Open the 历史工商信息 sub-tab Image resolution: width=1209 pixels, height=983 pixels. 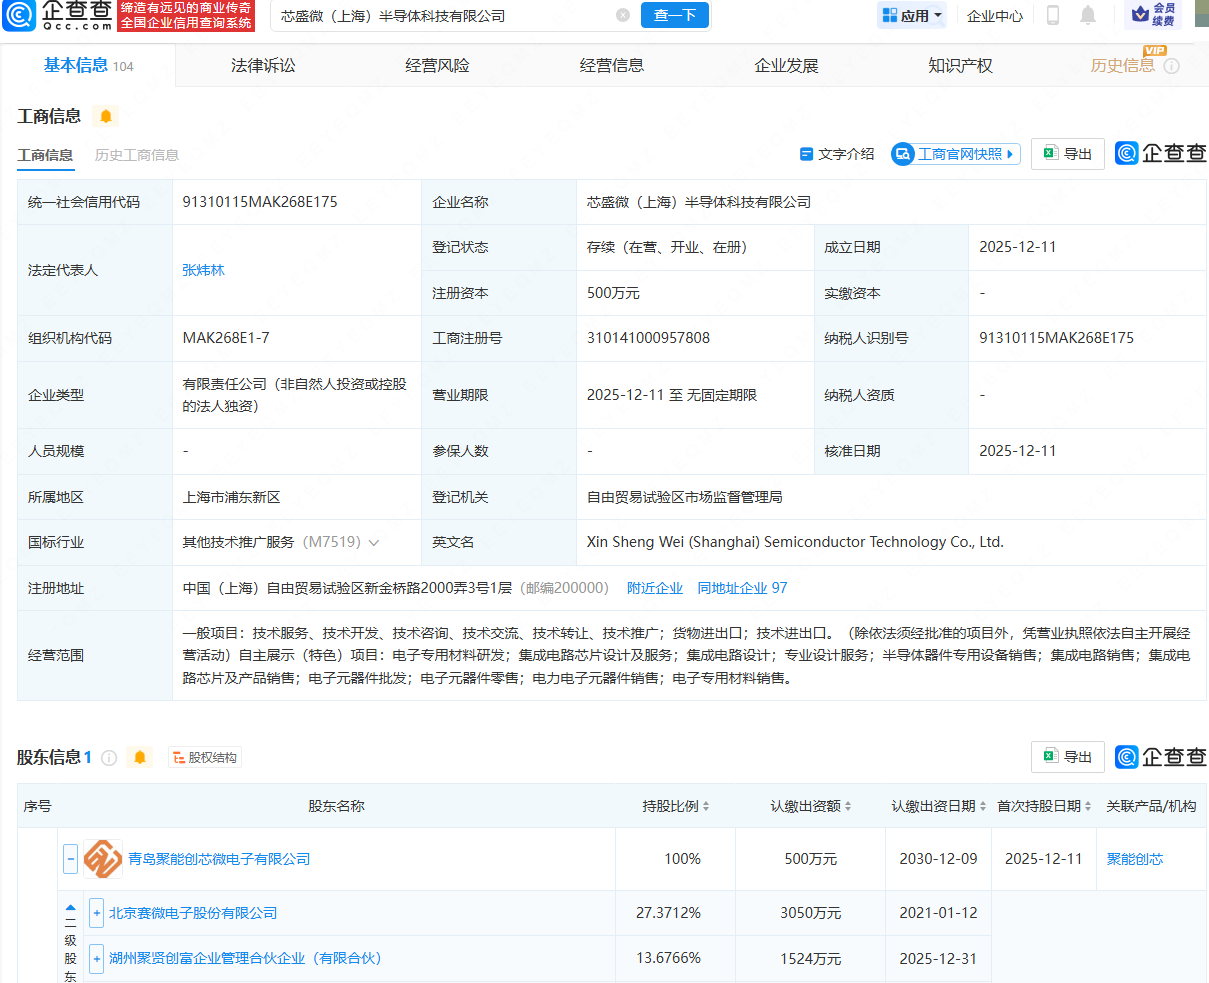point(137,155)
